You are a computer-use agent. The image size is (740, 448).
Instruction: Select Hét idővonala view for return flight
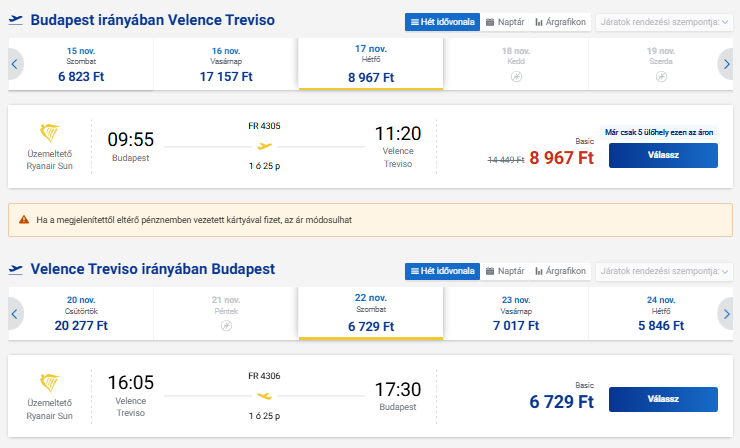(x=441, y=271)
